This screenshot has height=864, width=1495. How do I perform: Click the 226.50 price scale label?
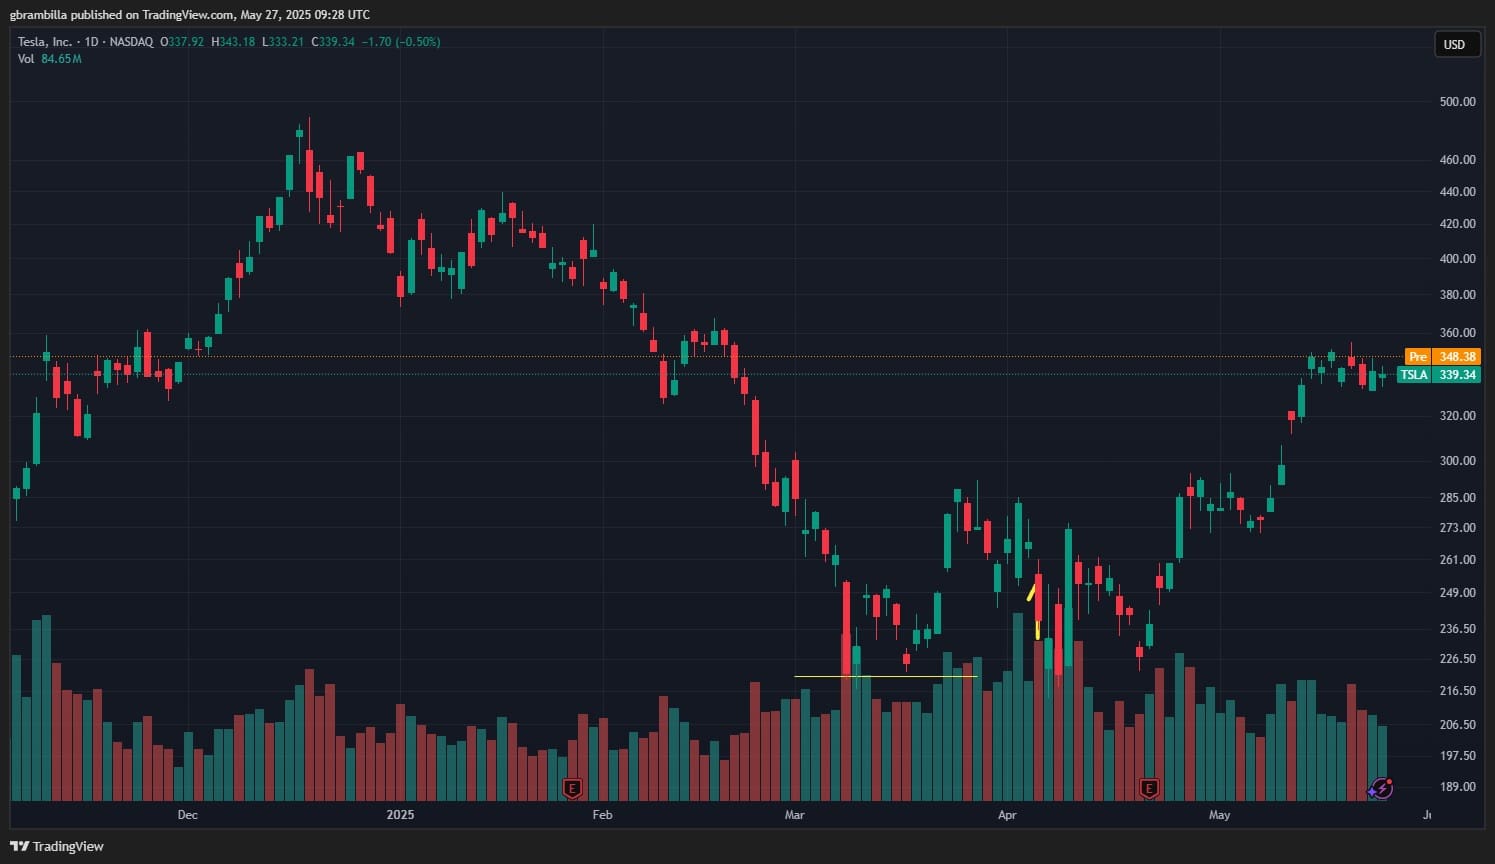1457,659
